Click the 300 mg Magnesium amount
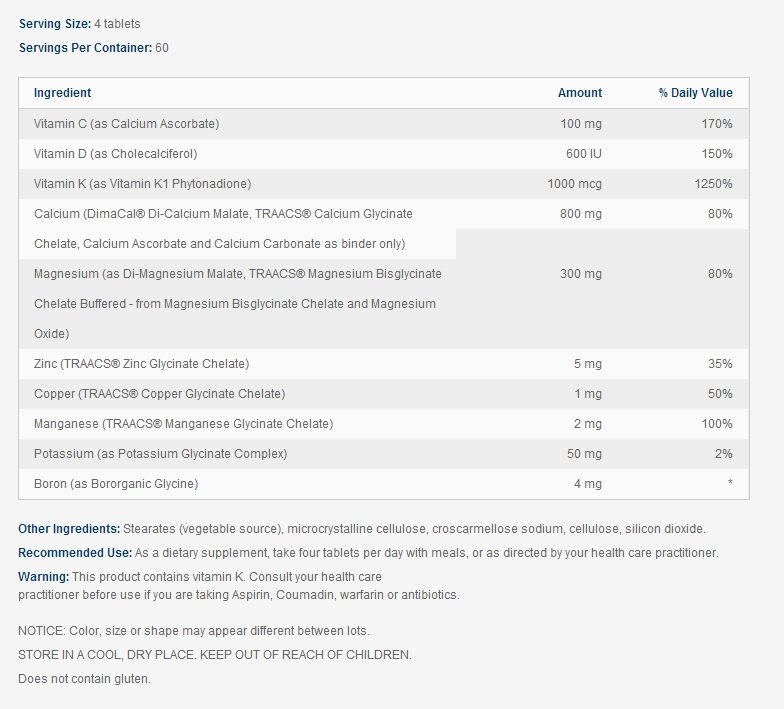 pos(582,274)
